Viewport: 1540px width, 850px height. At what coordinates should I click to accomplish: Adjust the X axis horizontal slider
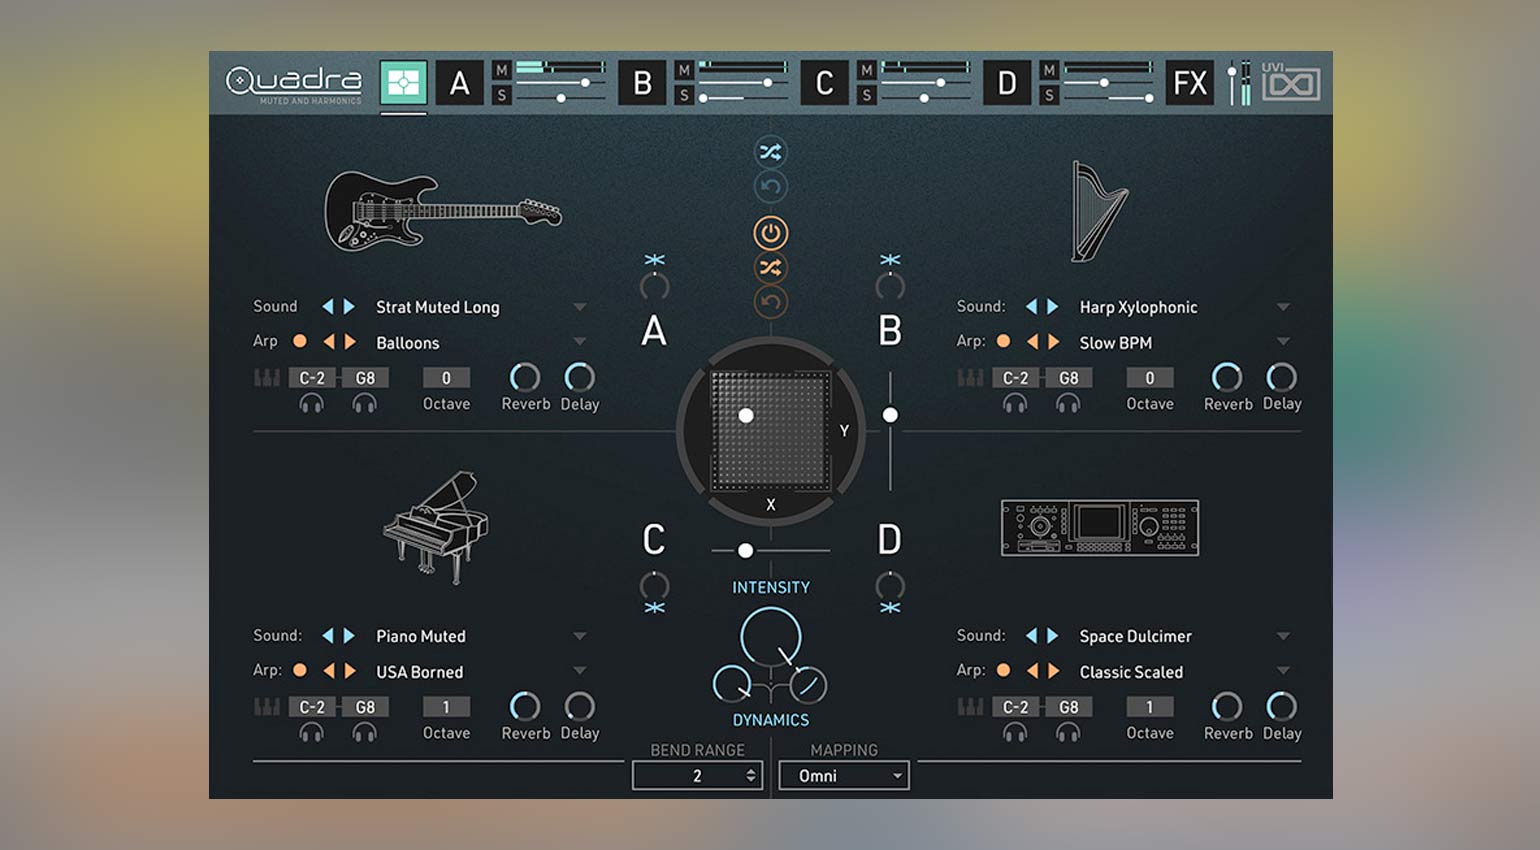tap(770, 551)
